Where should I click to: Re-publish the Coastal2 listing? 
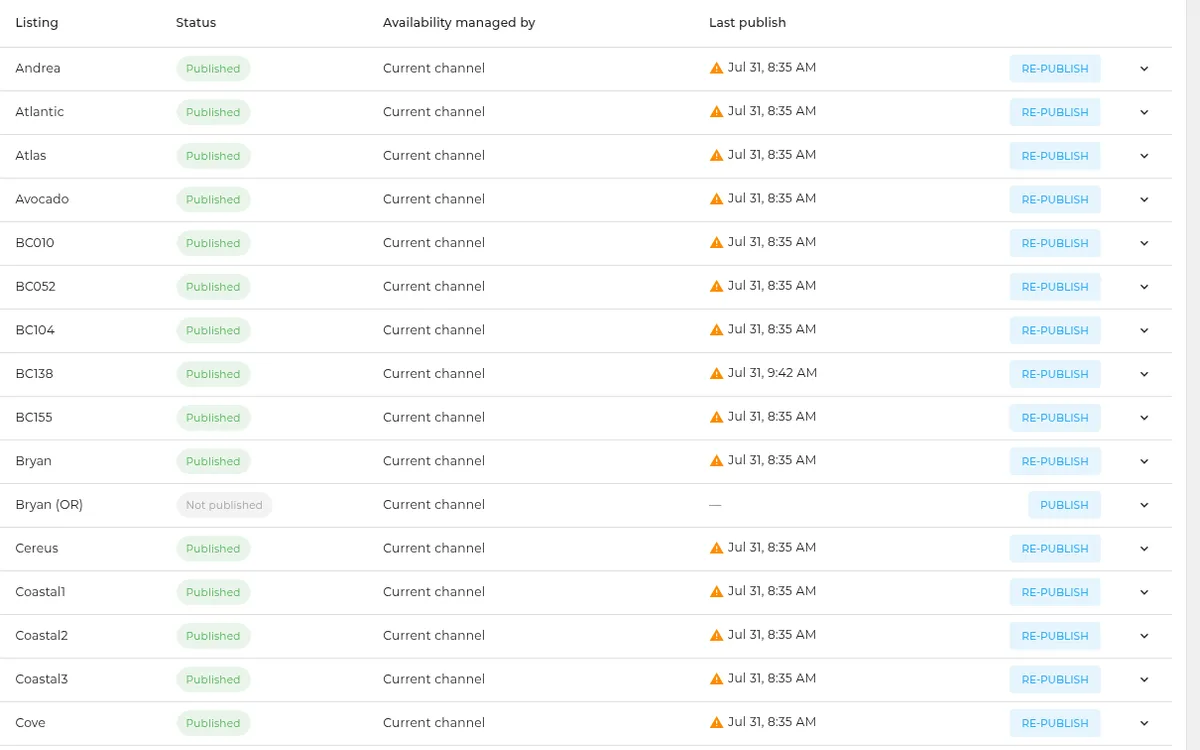click(1055, 636)
